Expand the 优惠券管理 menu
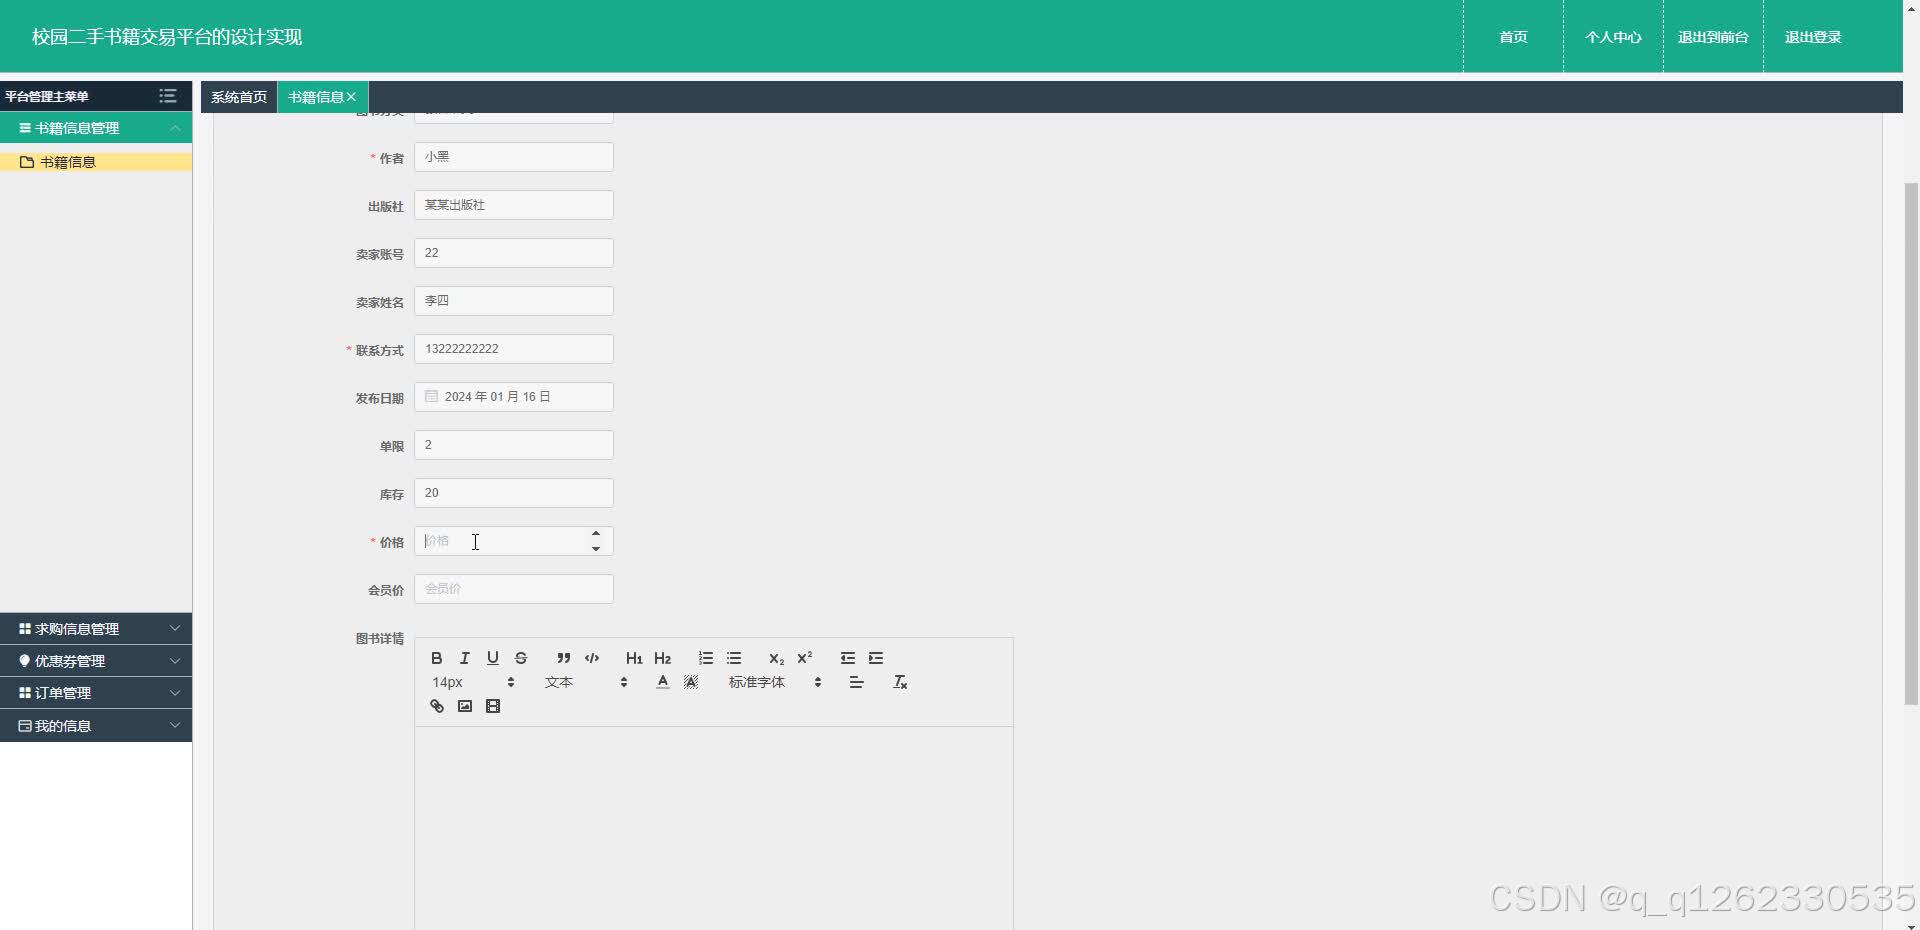The width and height of the screenshot is (1920, 930). coord(96,661)
